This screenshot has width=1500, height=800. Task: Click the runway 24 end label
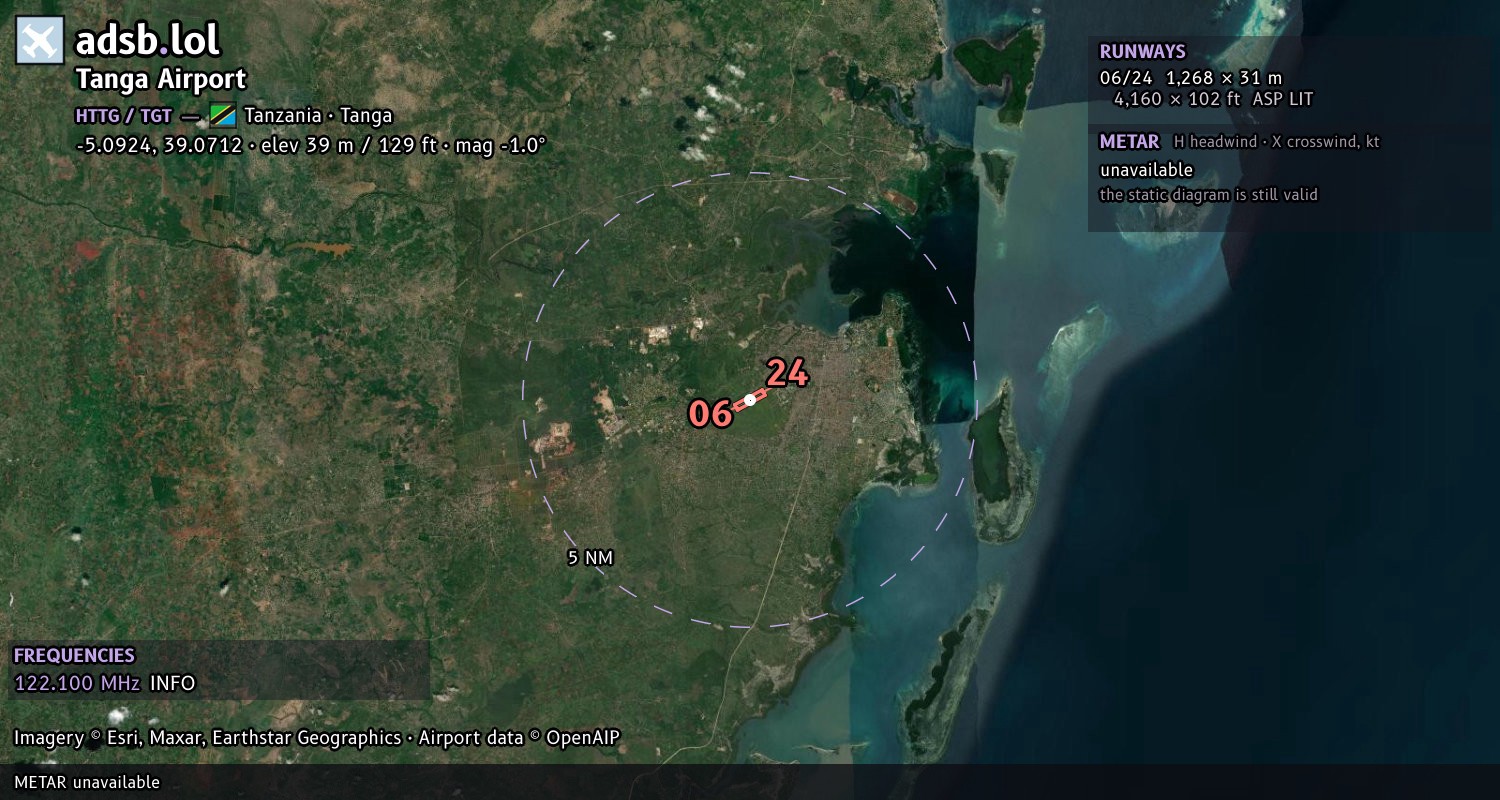[x=787, y=373]
